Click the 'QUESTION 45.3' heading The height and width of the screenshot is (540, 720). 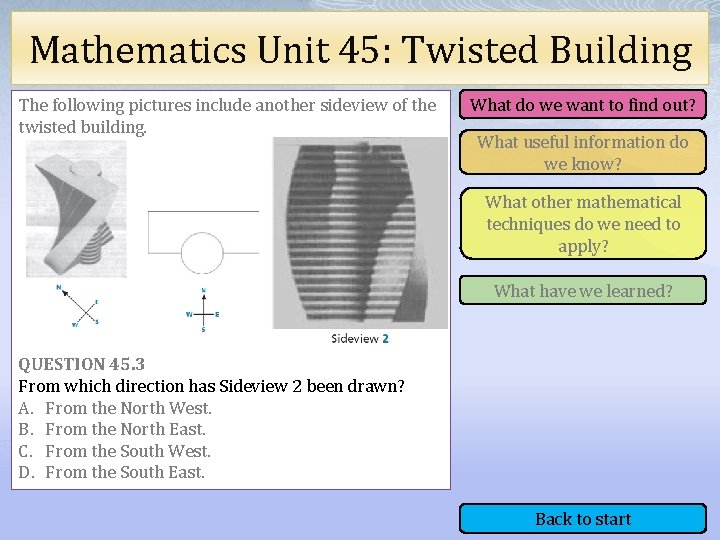click(82, 365)
